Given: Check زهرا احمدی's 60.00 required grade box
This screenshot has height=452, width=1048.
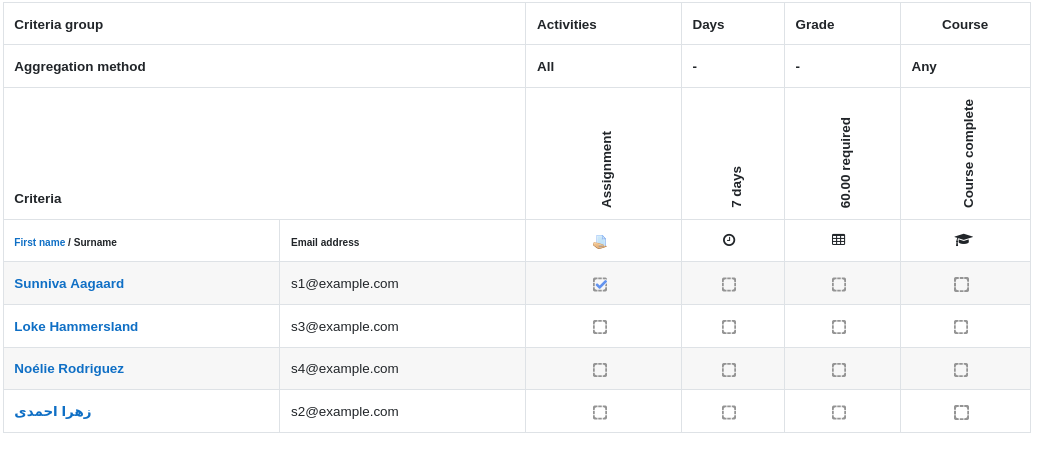Looking at the screenshot, I should [x=838, y=412].
